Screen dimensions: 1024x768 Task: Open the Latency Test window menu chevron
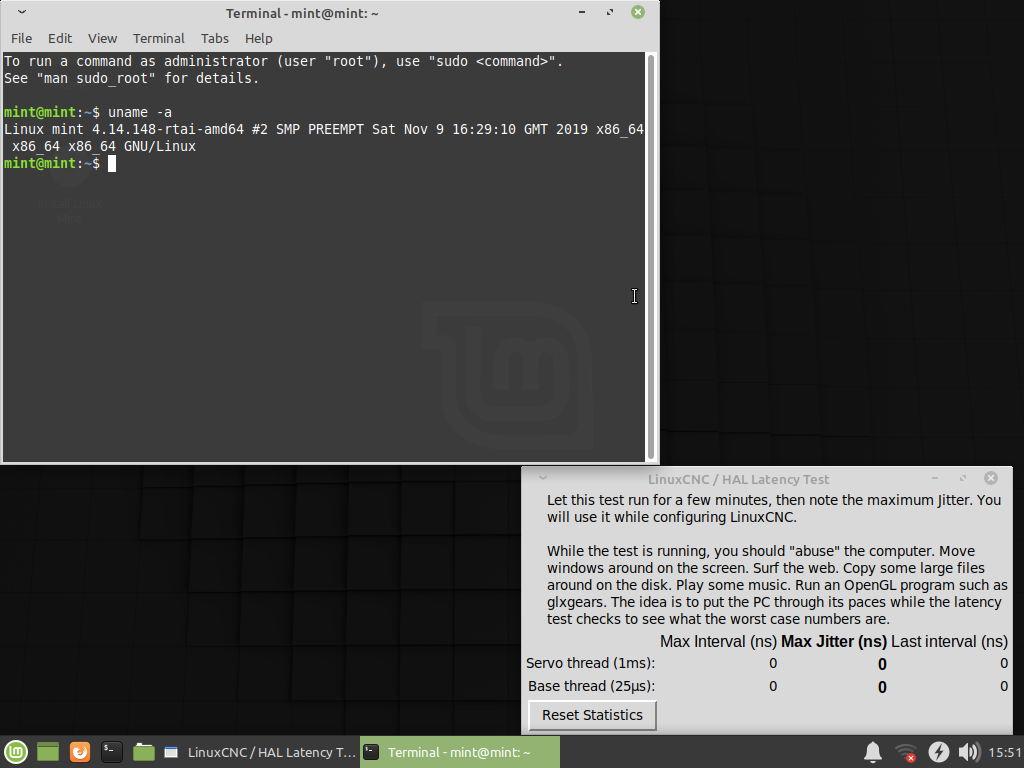543,478
